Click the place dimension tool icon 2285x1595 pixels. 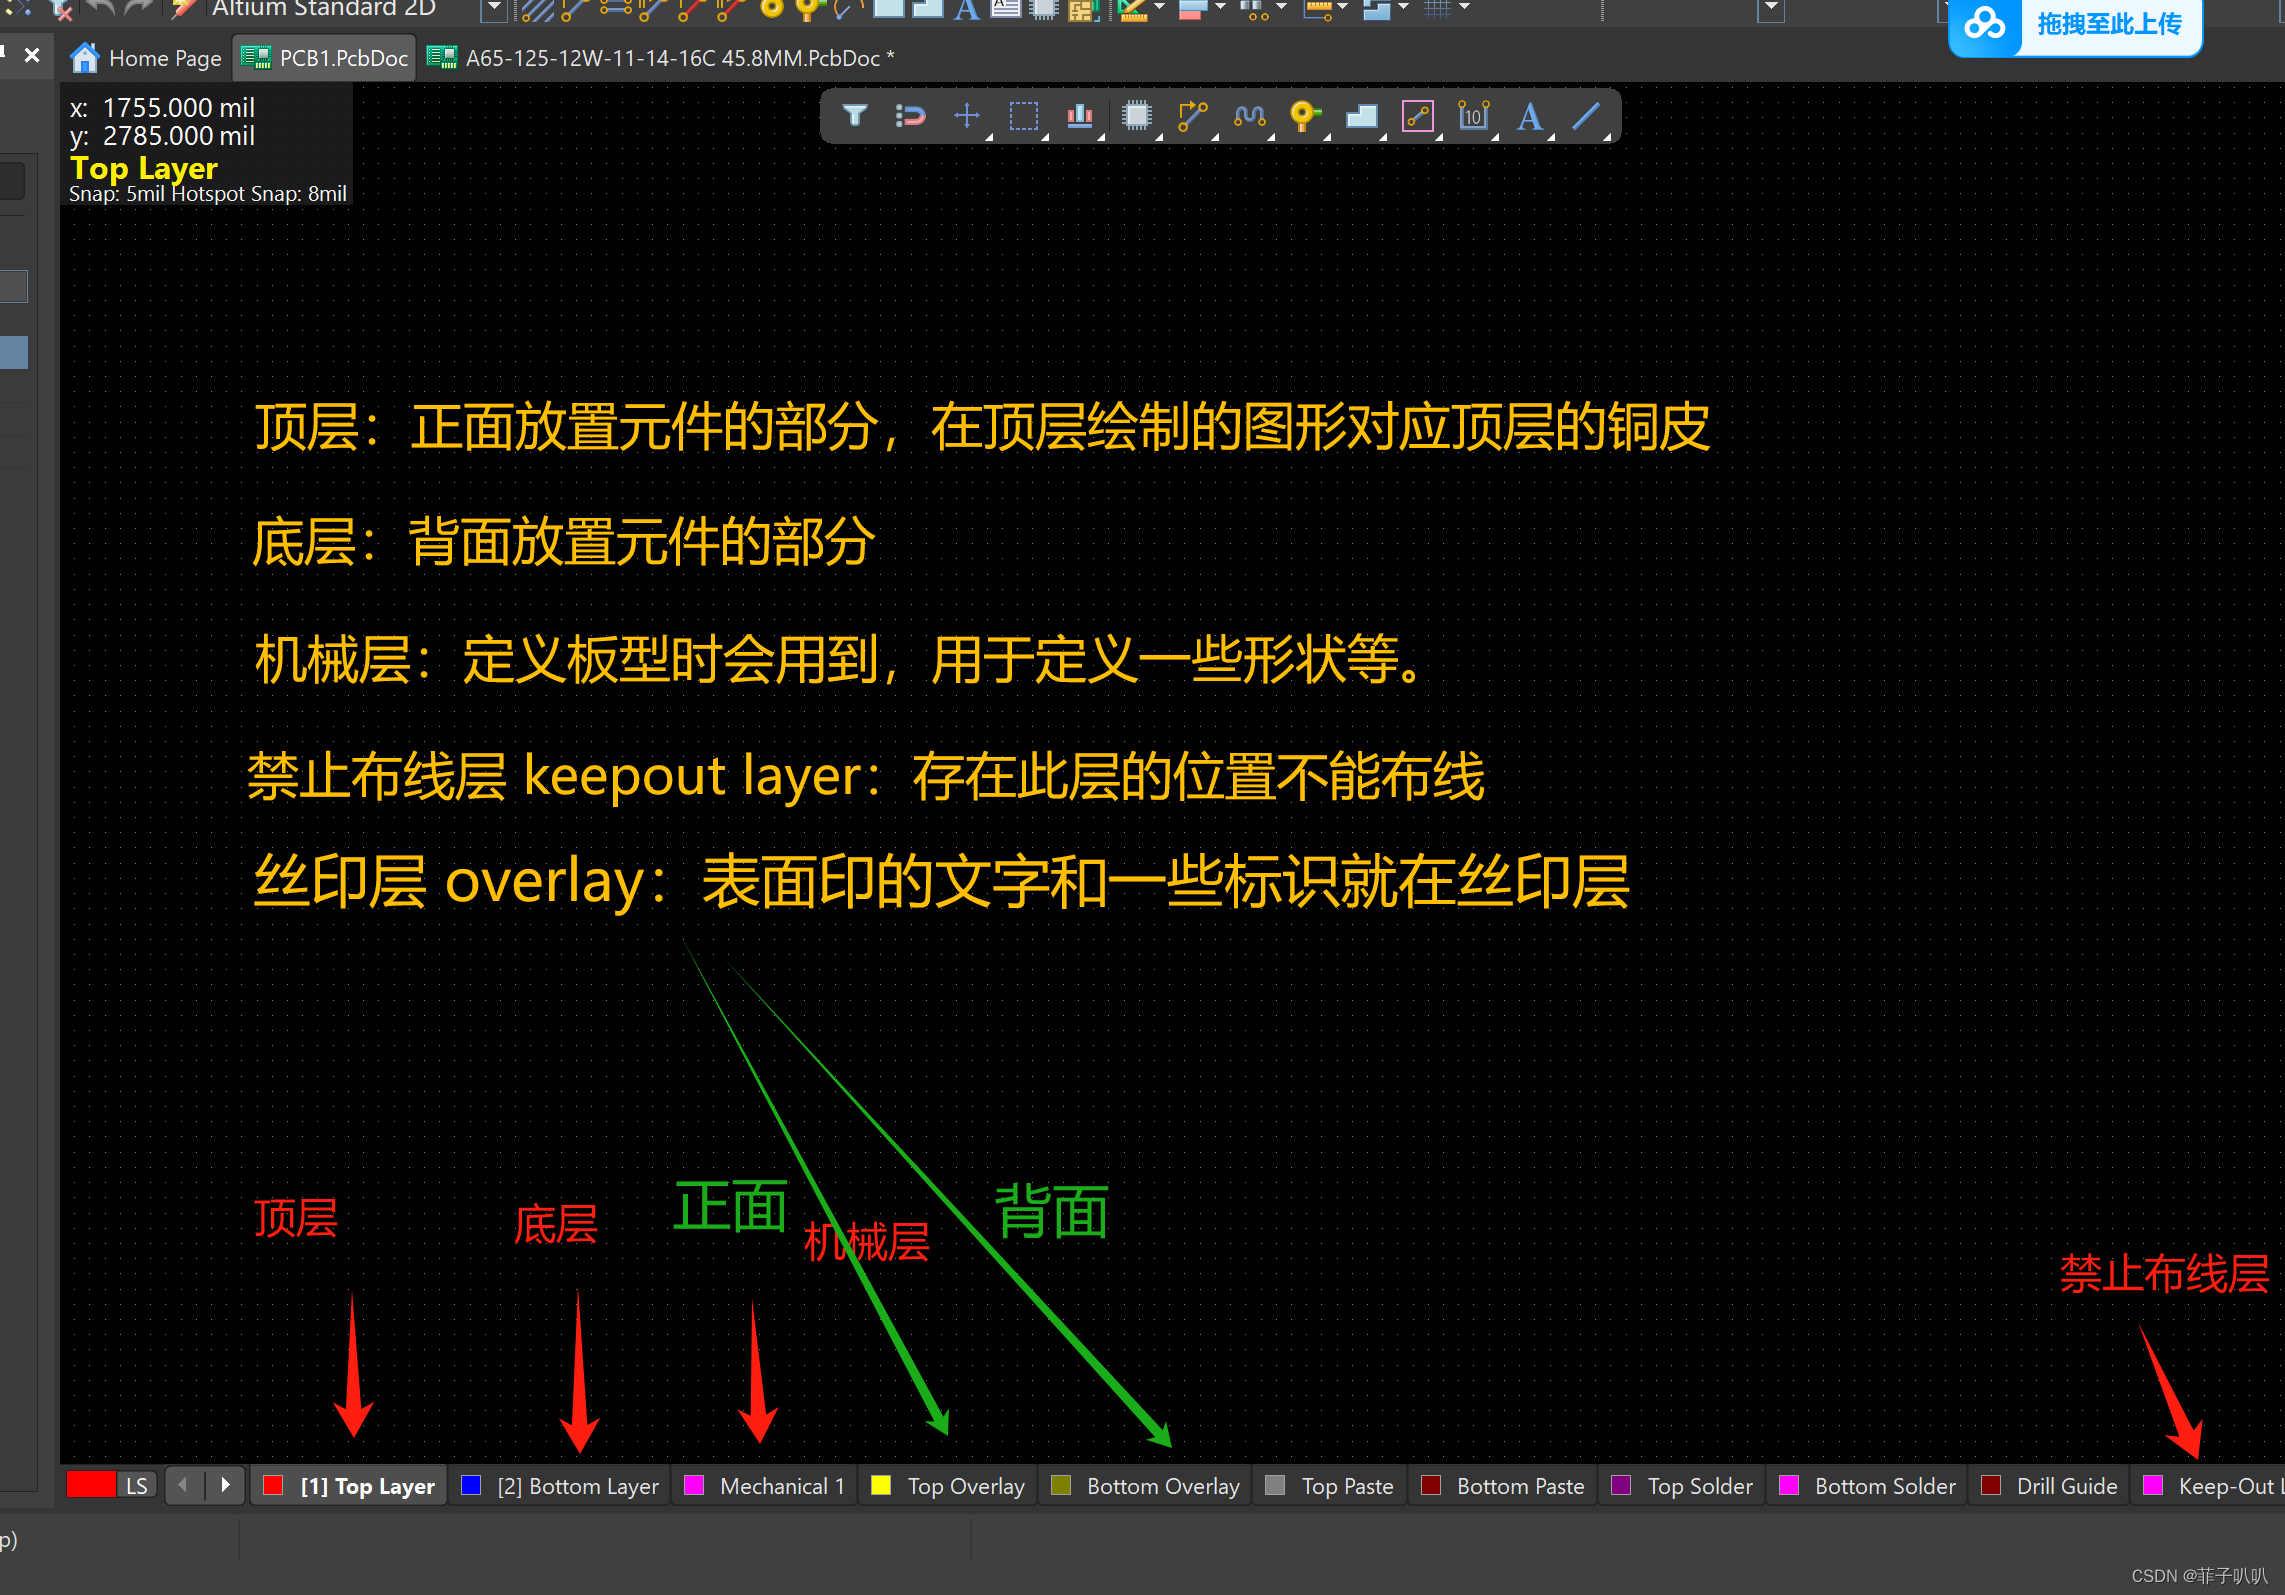(1473, 116)
